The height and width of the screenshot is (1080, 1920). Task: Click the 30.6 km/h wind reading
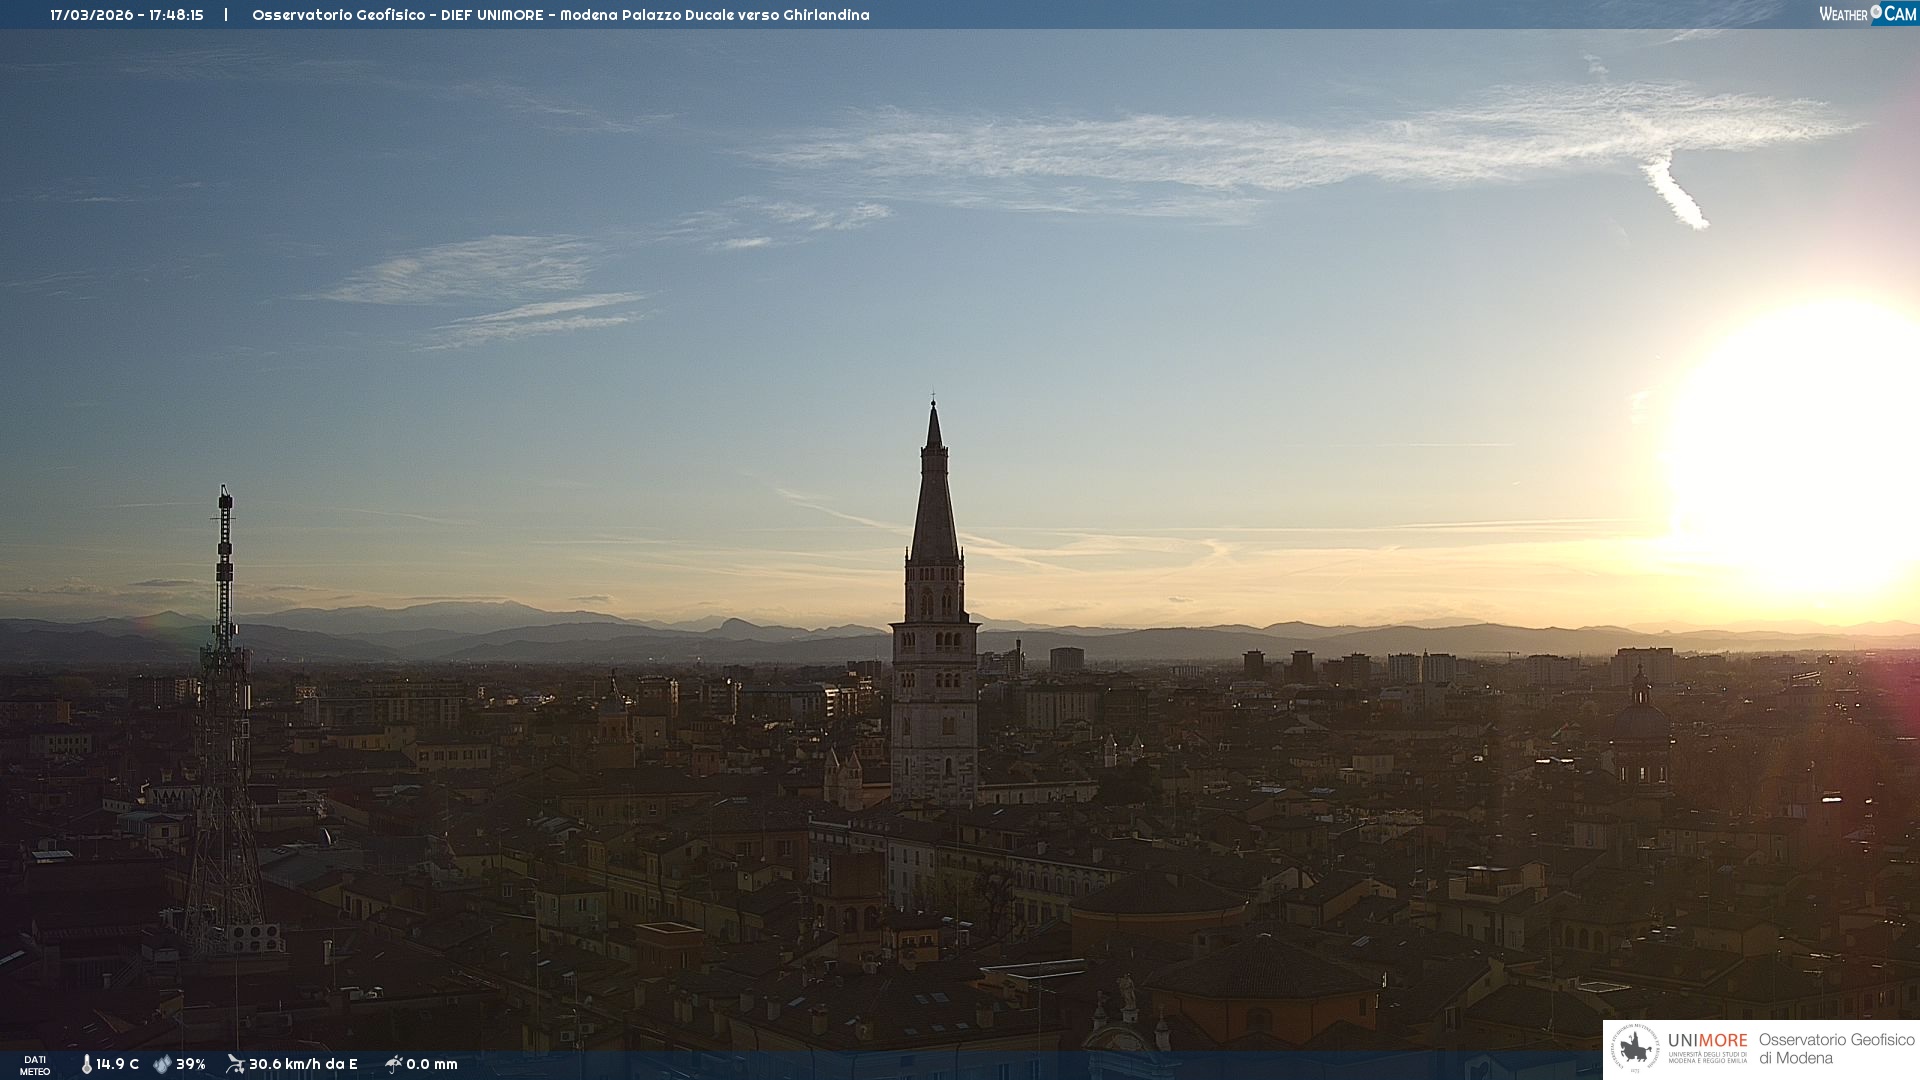pos(303,1065)
